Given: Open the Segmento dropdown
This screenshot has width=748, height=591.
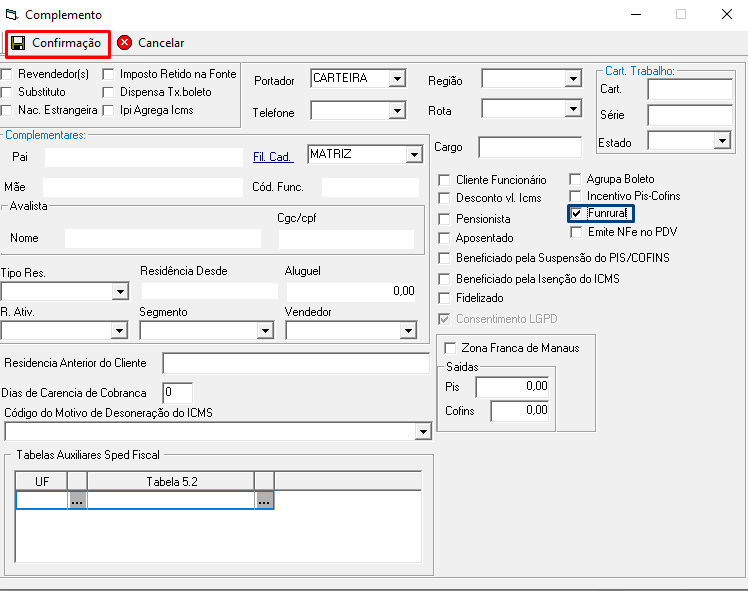Looking at the screenshot, I should tap(265, 330).
